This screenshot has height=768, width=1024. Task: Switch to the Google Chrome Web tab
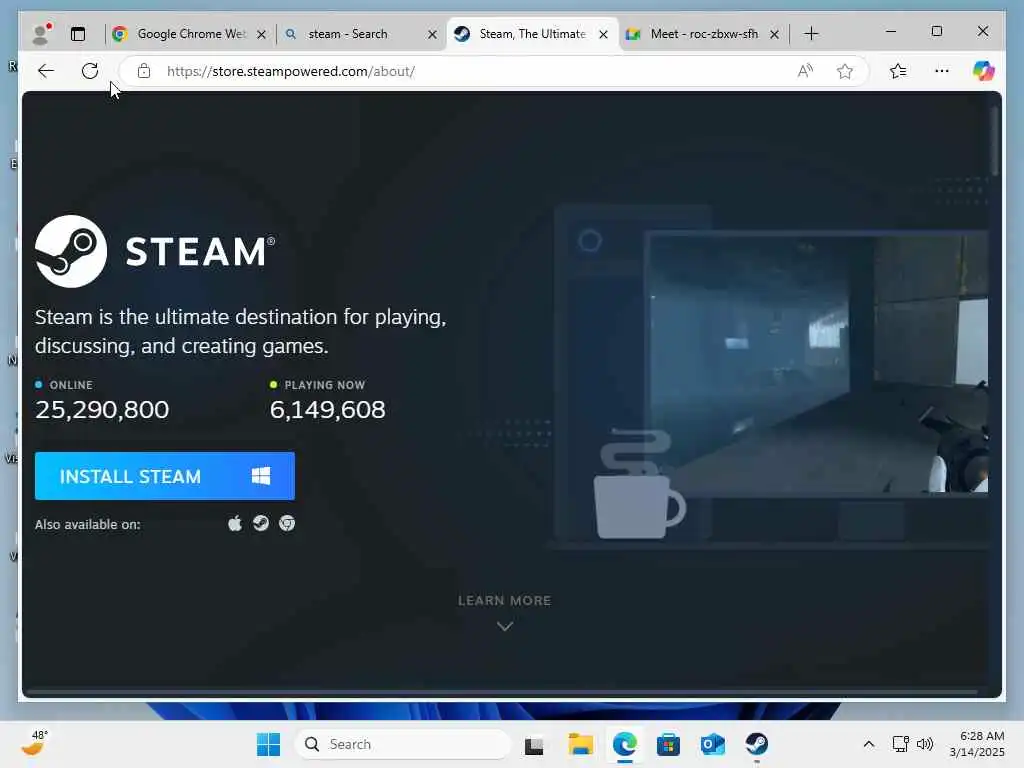(191, 34)
